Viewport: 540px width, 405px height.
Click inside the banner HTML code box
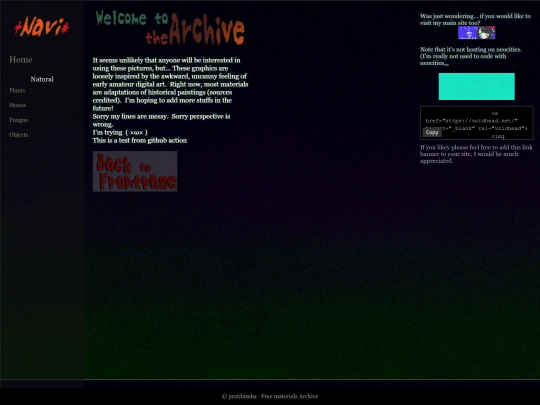coord(477,123)
